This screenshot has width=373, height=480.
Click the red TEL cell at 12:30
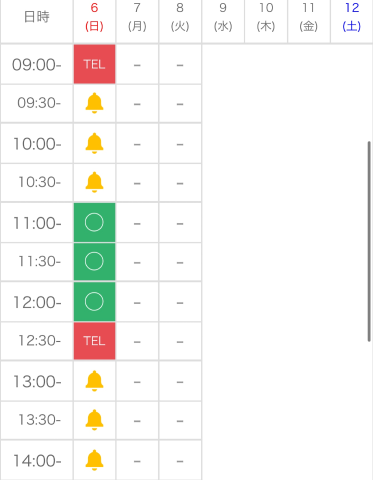pyautogui.click(x=94, y=341)
